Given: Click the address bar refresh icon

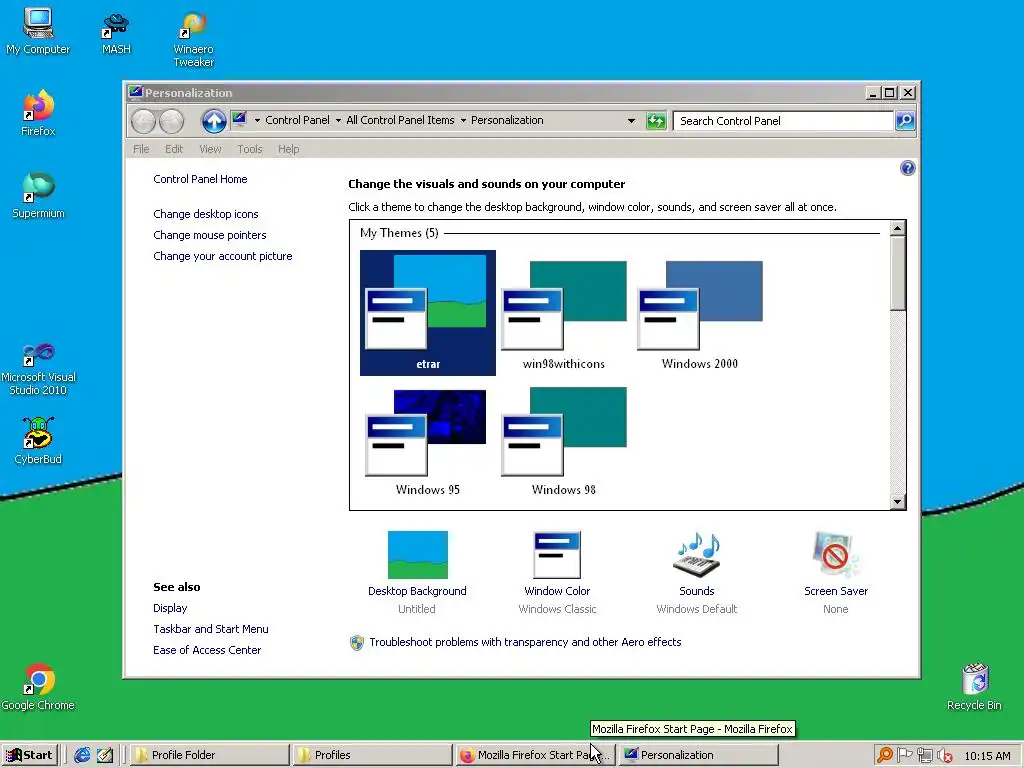Looking at the screenshot, I should point(656,121).
